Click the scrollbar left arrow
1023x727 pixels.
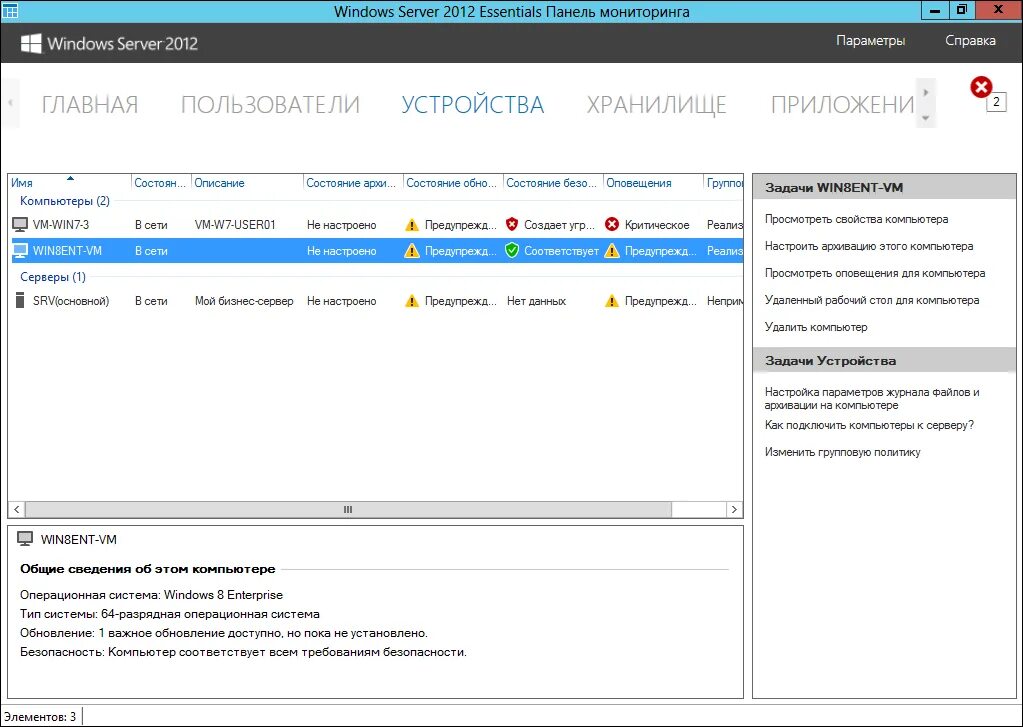16,510
